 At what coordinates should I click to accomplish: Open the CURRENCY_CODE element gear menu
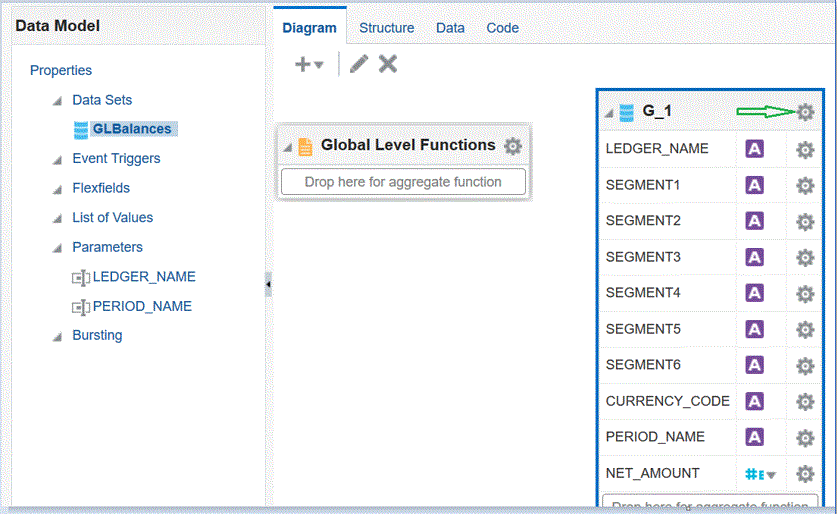click(805, 402)
